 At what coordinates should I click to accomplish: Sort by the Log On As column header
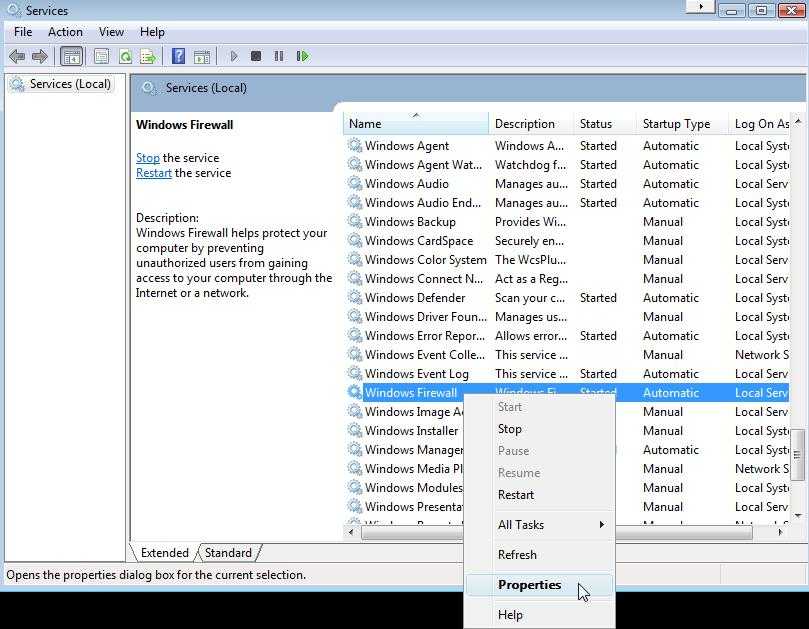click(759, 124)
